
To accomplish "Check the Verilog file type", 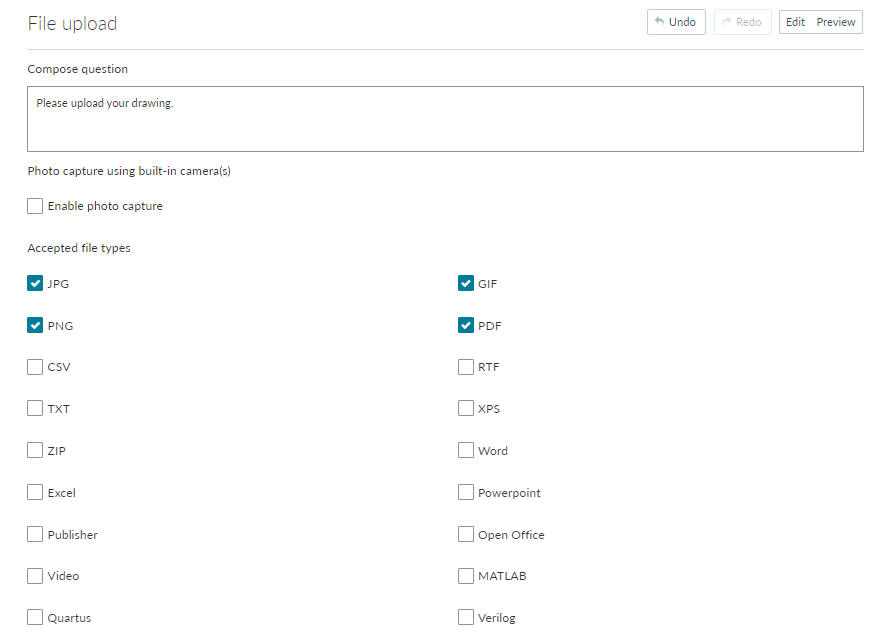I will 466,617.
